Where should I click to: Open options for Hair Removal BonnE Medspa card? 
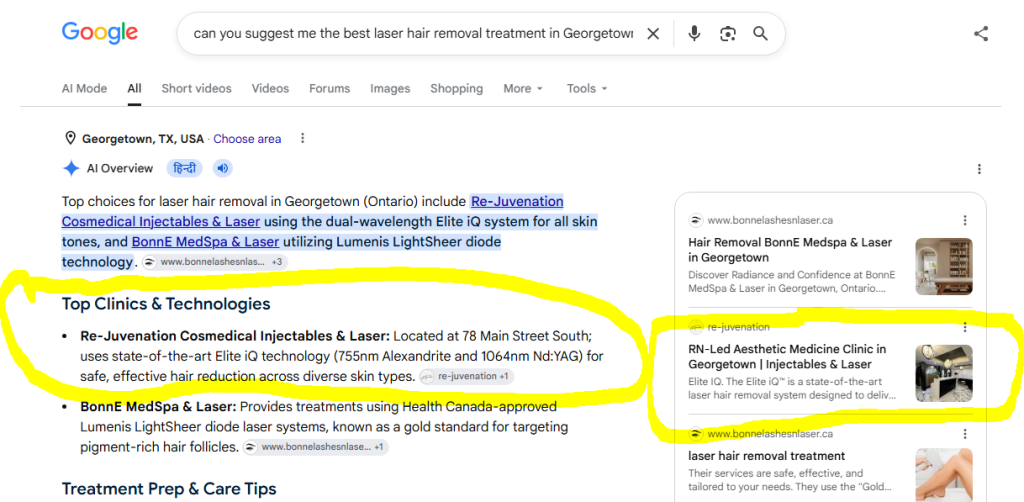pos(965,220)
